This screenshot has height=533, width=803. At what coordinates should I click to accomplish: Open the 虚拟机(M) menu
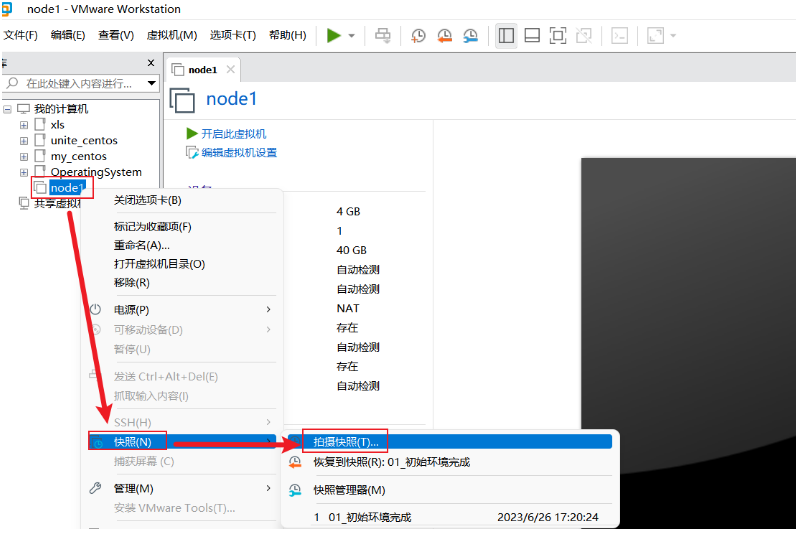[x=172, y=35]
